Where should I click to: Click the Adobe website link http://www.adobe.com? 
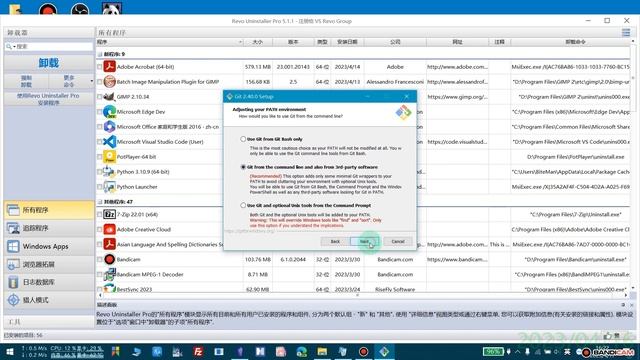457,67
